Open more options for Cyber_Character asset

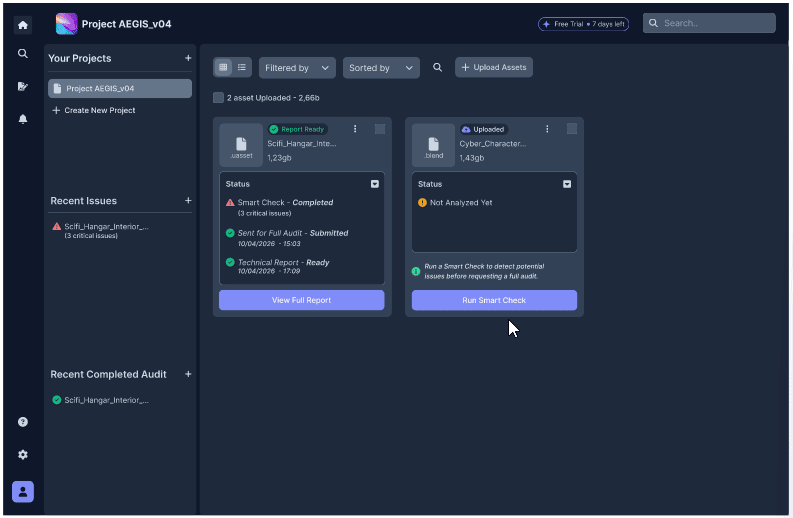pos(547,129)
